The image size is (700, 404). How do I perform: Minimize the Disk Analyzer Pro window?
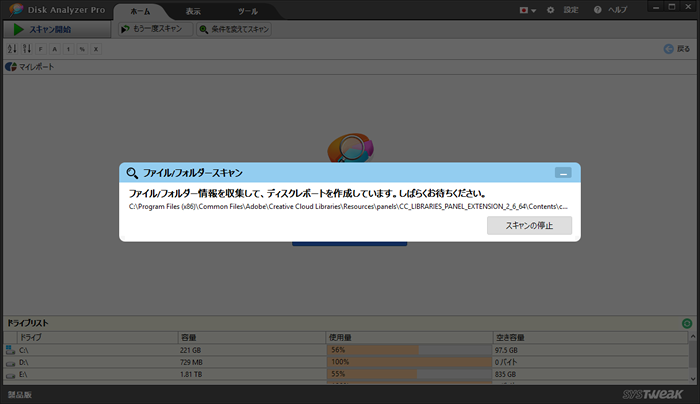[656, 7]
